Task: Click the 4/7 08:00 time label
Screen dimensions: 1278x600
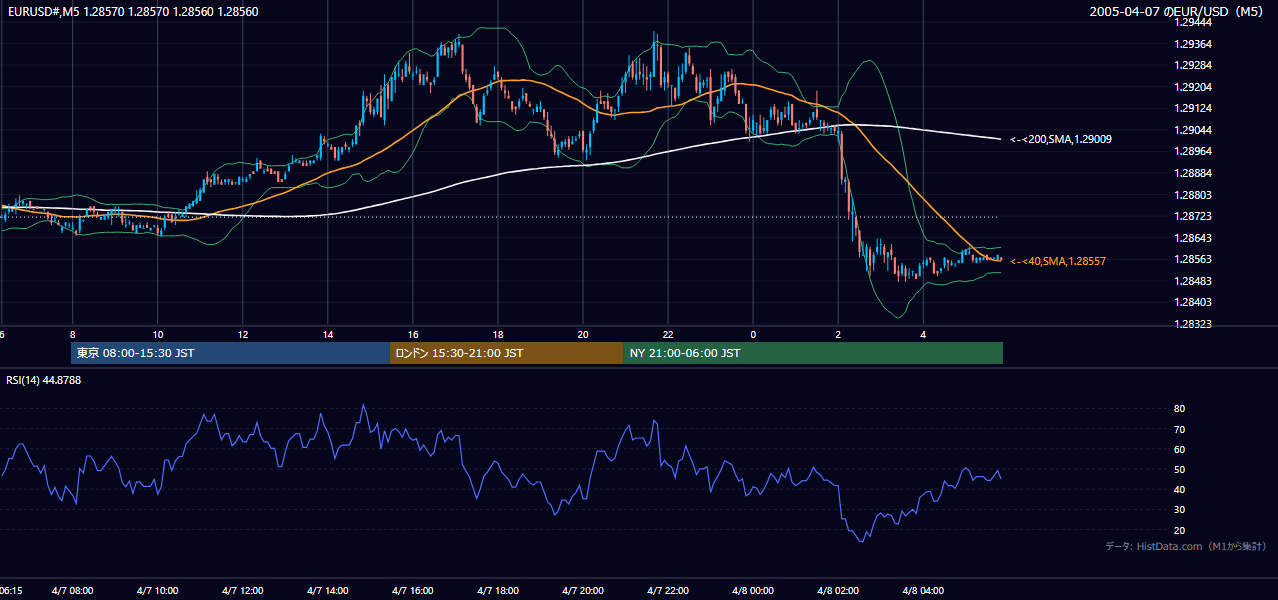Action: (x=72, y=591)
